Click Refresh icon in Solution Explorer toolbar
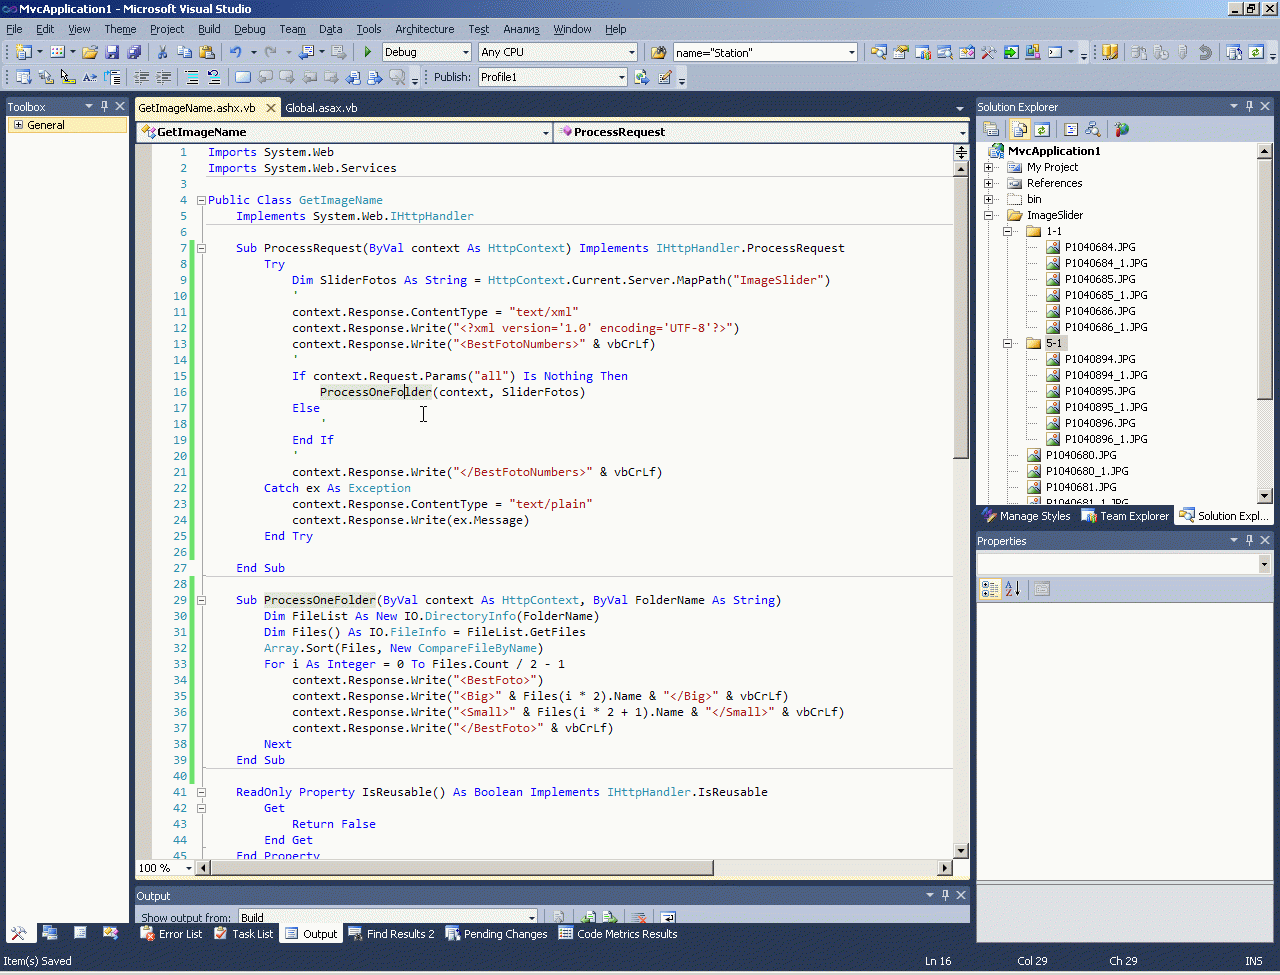The image size is (1280, 975). pos(1042,129)
